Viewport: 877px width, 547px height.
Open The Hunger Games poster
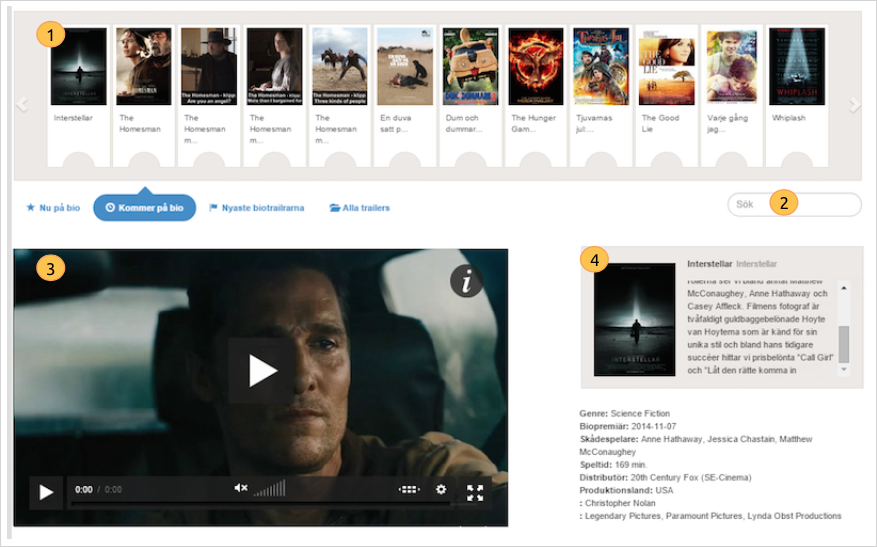pyautogui.click(x=536, y=67)
